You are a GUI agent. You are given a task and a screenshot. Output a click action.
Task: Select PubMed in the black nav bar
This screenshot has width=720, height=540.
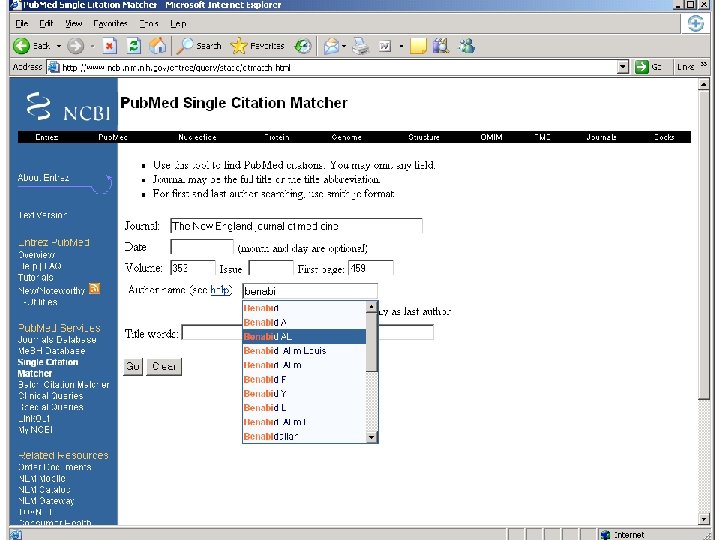tap(112, 137)
